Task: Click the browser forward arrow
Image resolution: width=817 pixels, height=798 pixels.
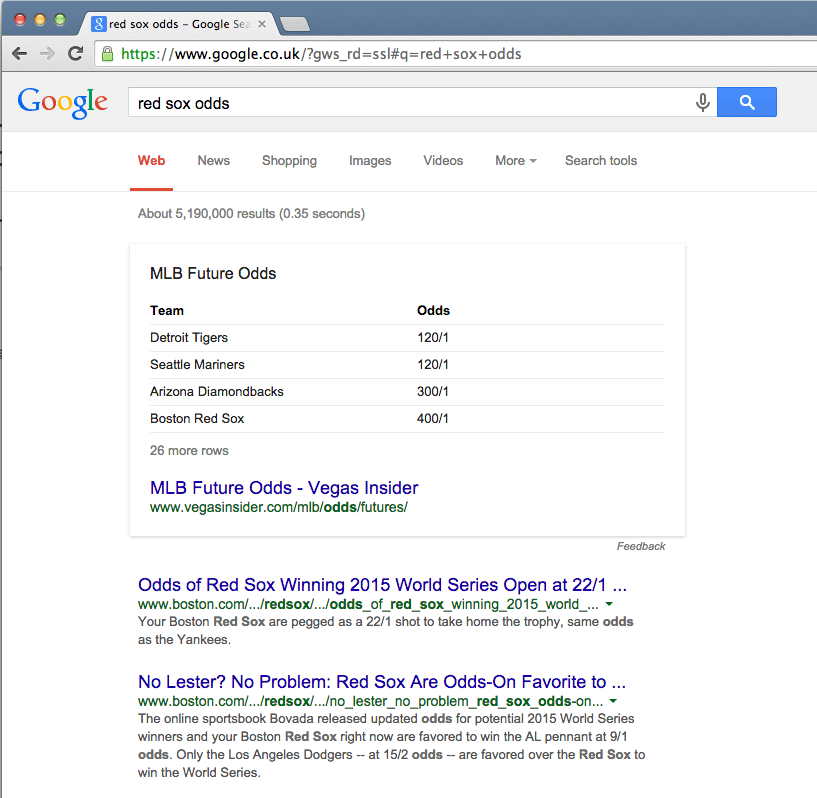Action: click(47, 54)
